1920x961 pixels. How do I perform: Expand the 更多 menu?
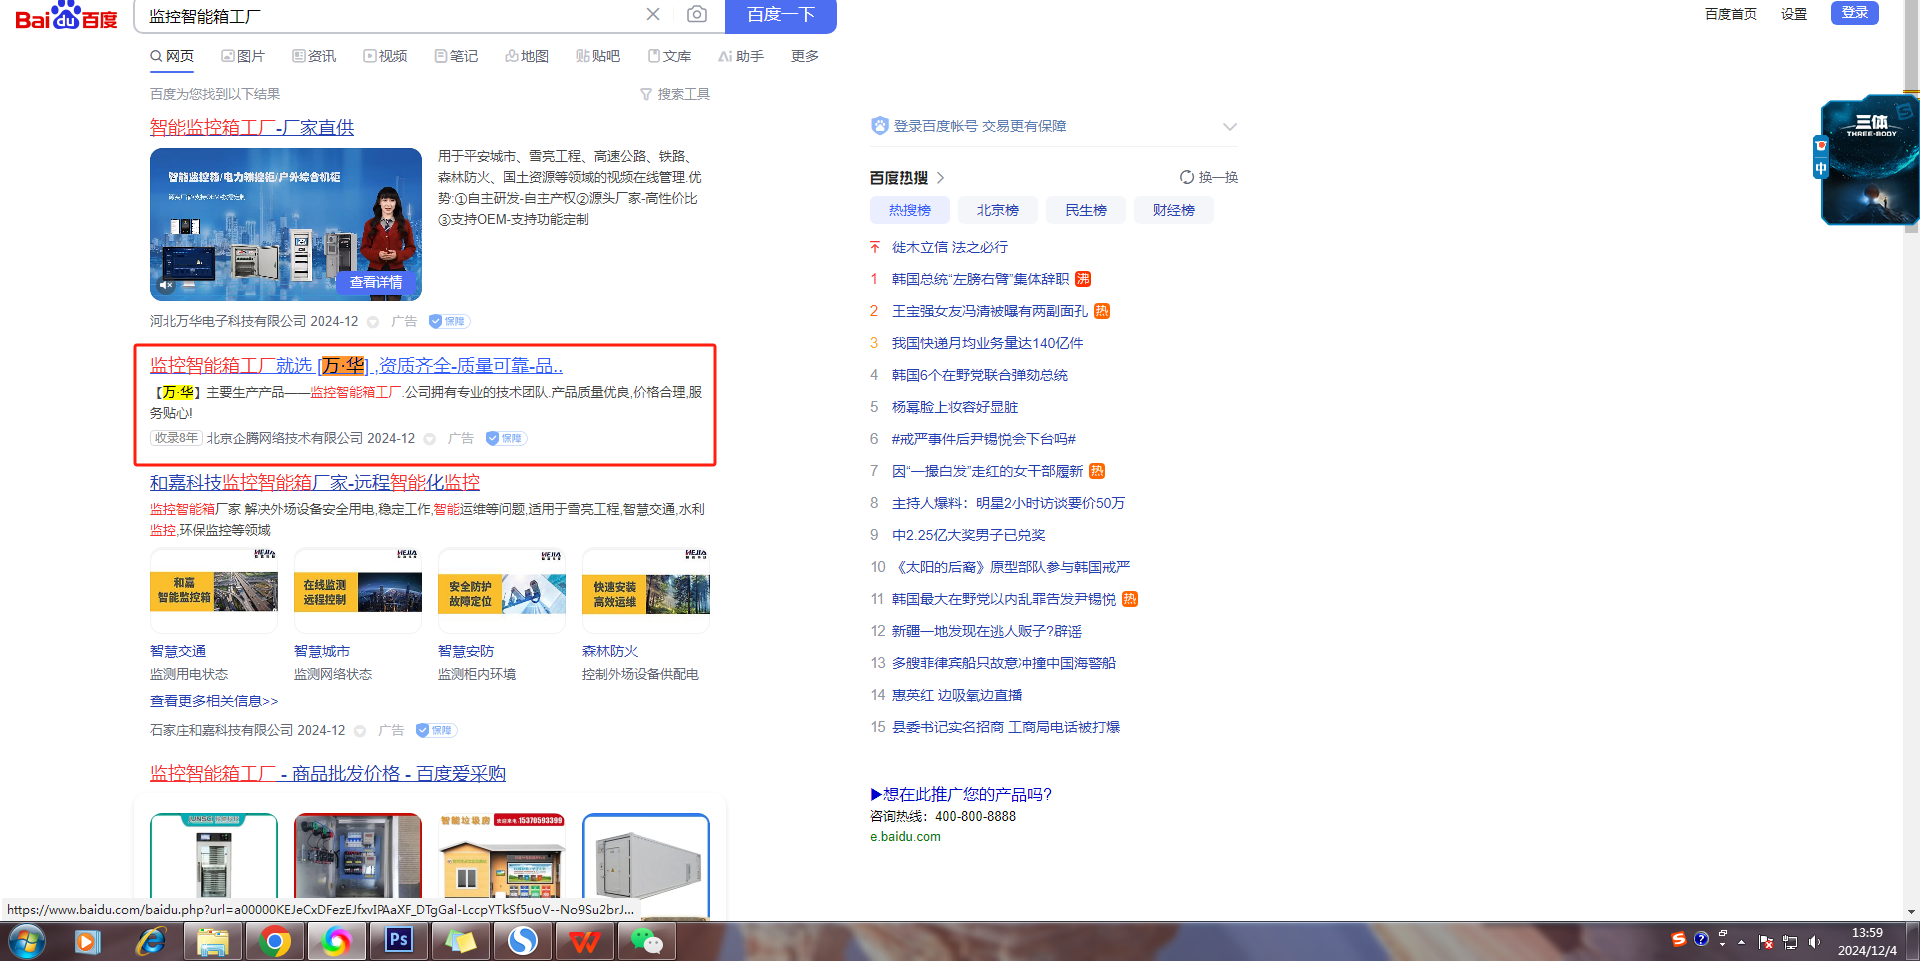click(805, 56)
